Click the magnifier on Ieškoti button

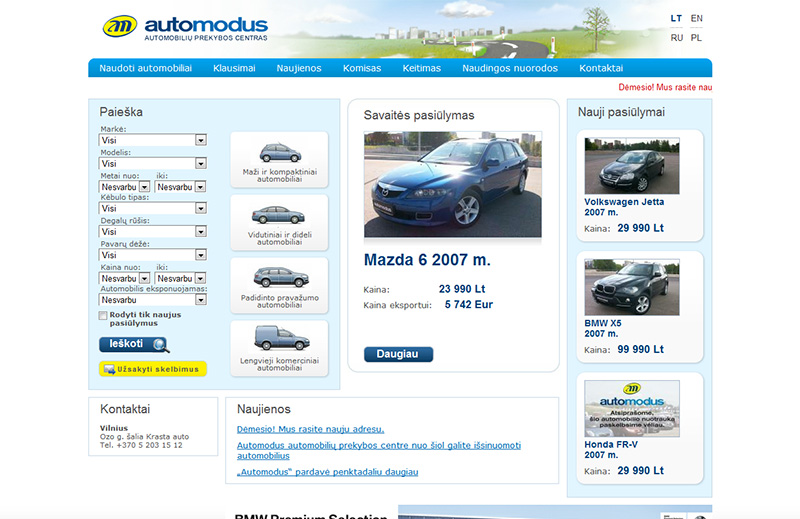coord(161,345)
